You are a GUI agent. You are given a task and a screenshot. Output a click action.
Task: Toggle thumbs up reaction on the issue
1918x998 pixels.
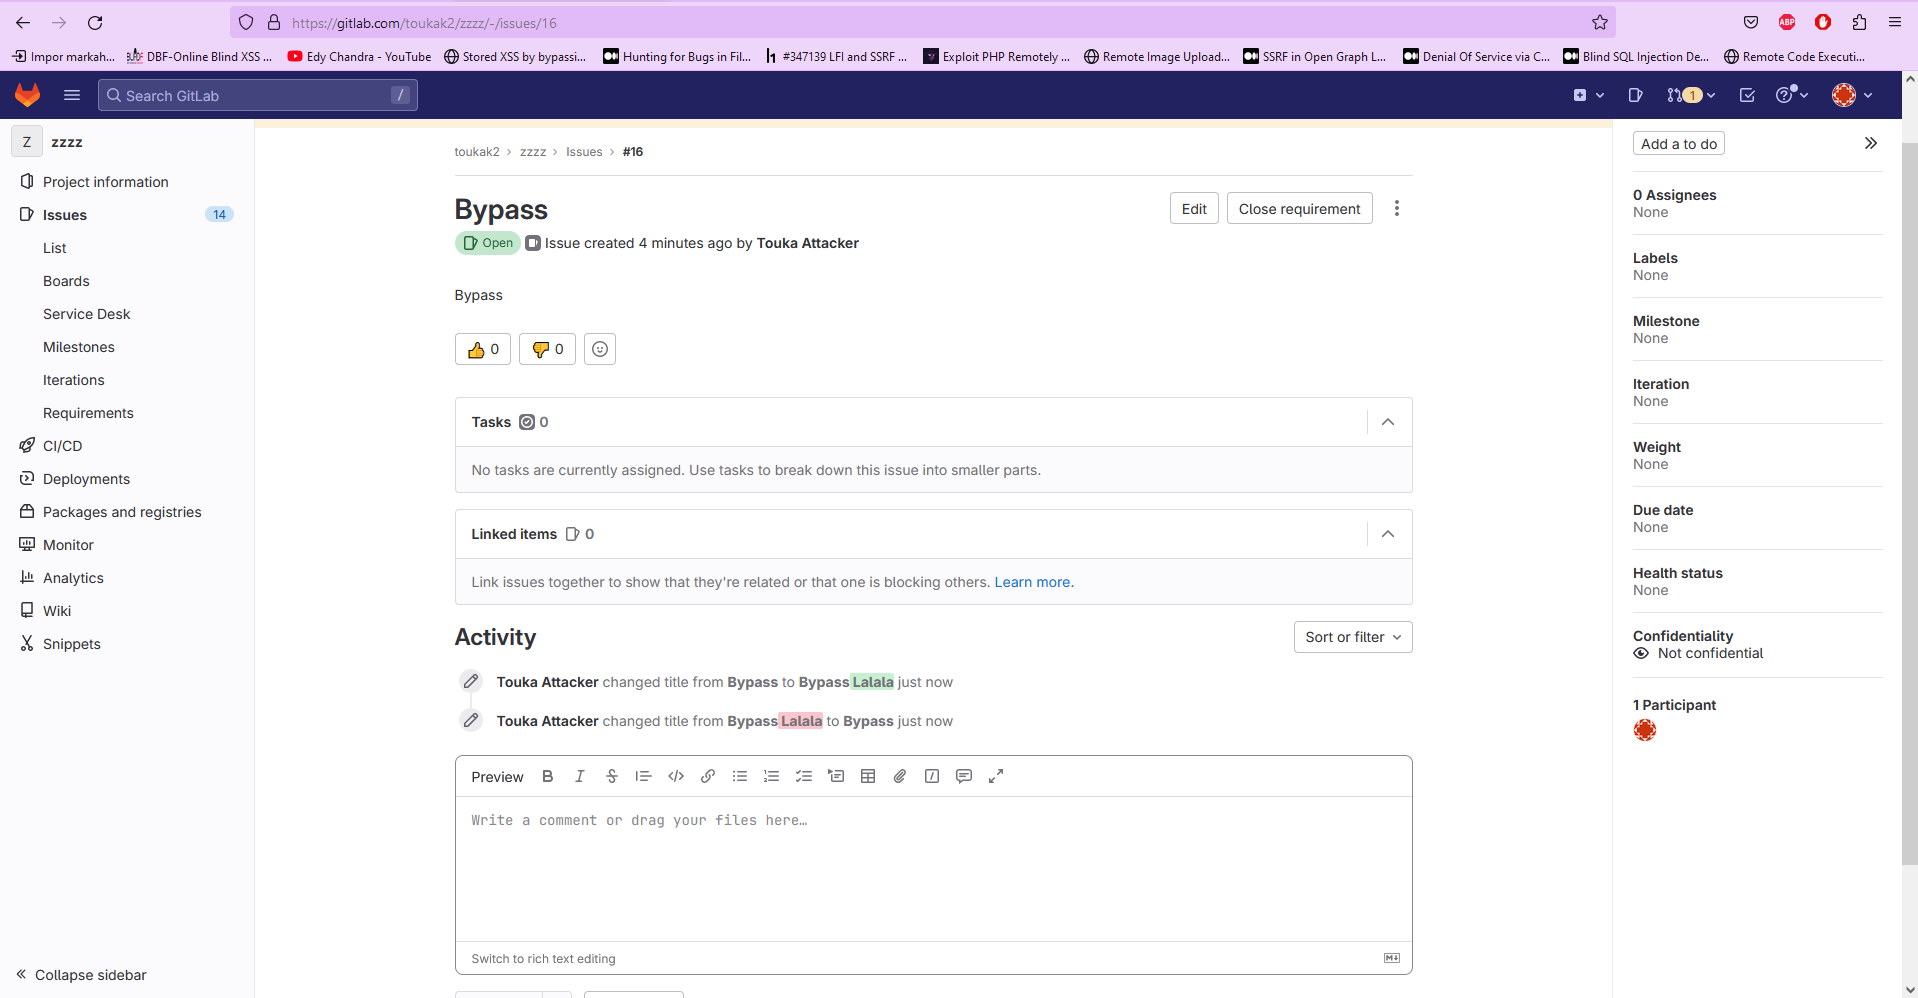483,349
